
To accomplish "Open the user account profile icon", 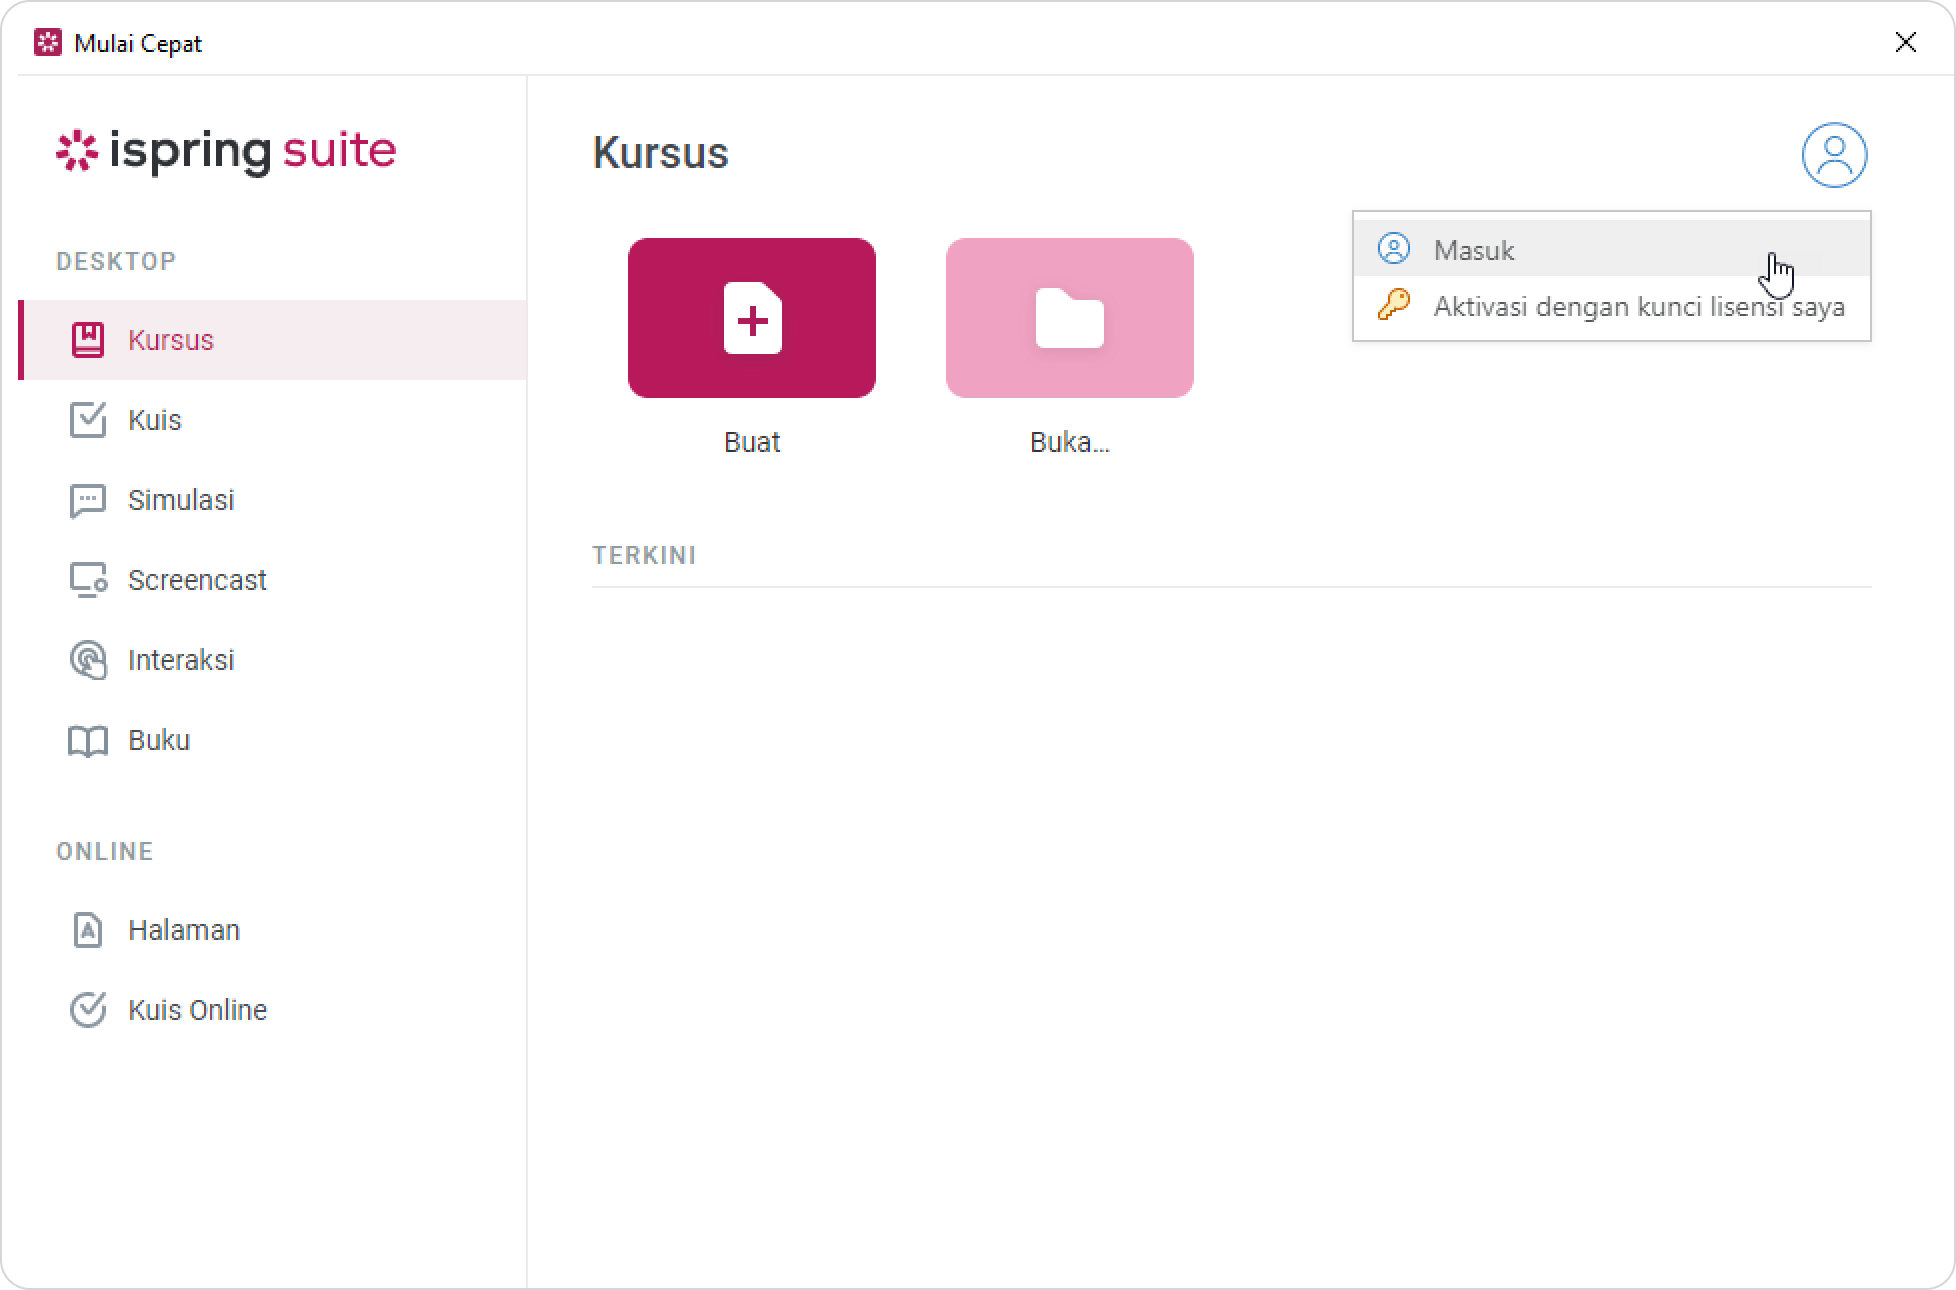I will pyautogui.click(x=1834, y=155).
